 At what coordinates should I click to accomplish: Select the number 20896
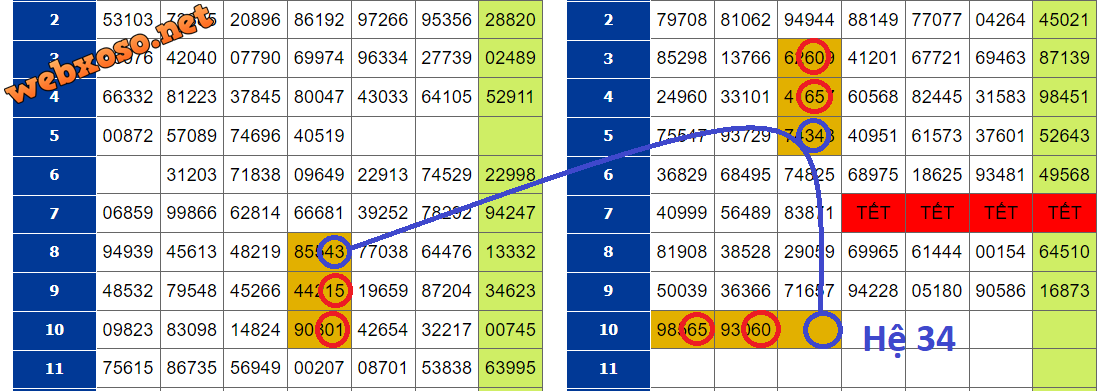(x=256, y=19)
